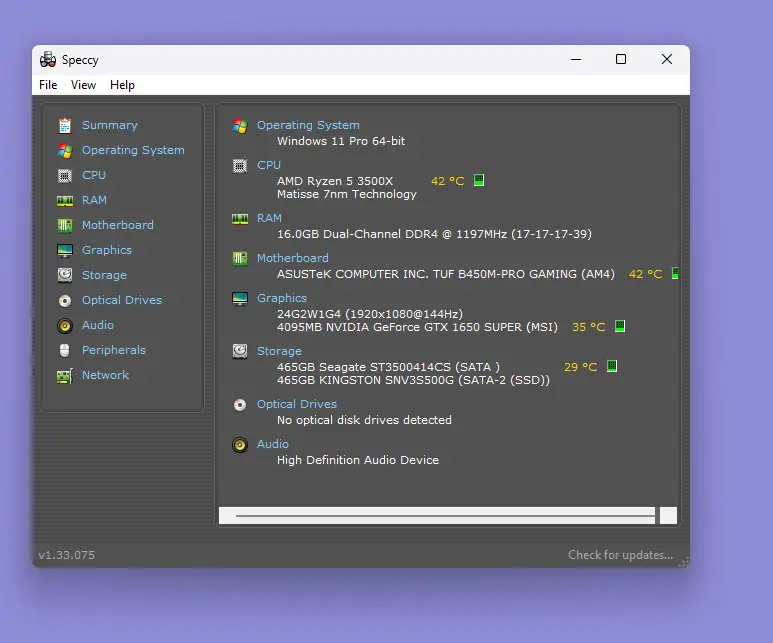The width and height of the screenshot is (773, 643).
Task: Click the green storage temperature indicator icon
Action: point(612,366)
